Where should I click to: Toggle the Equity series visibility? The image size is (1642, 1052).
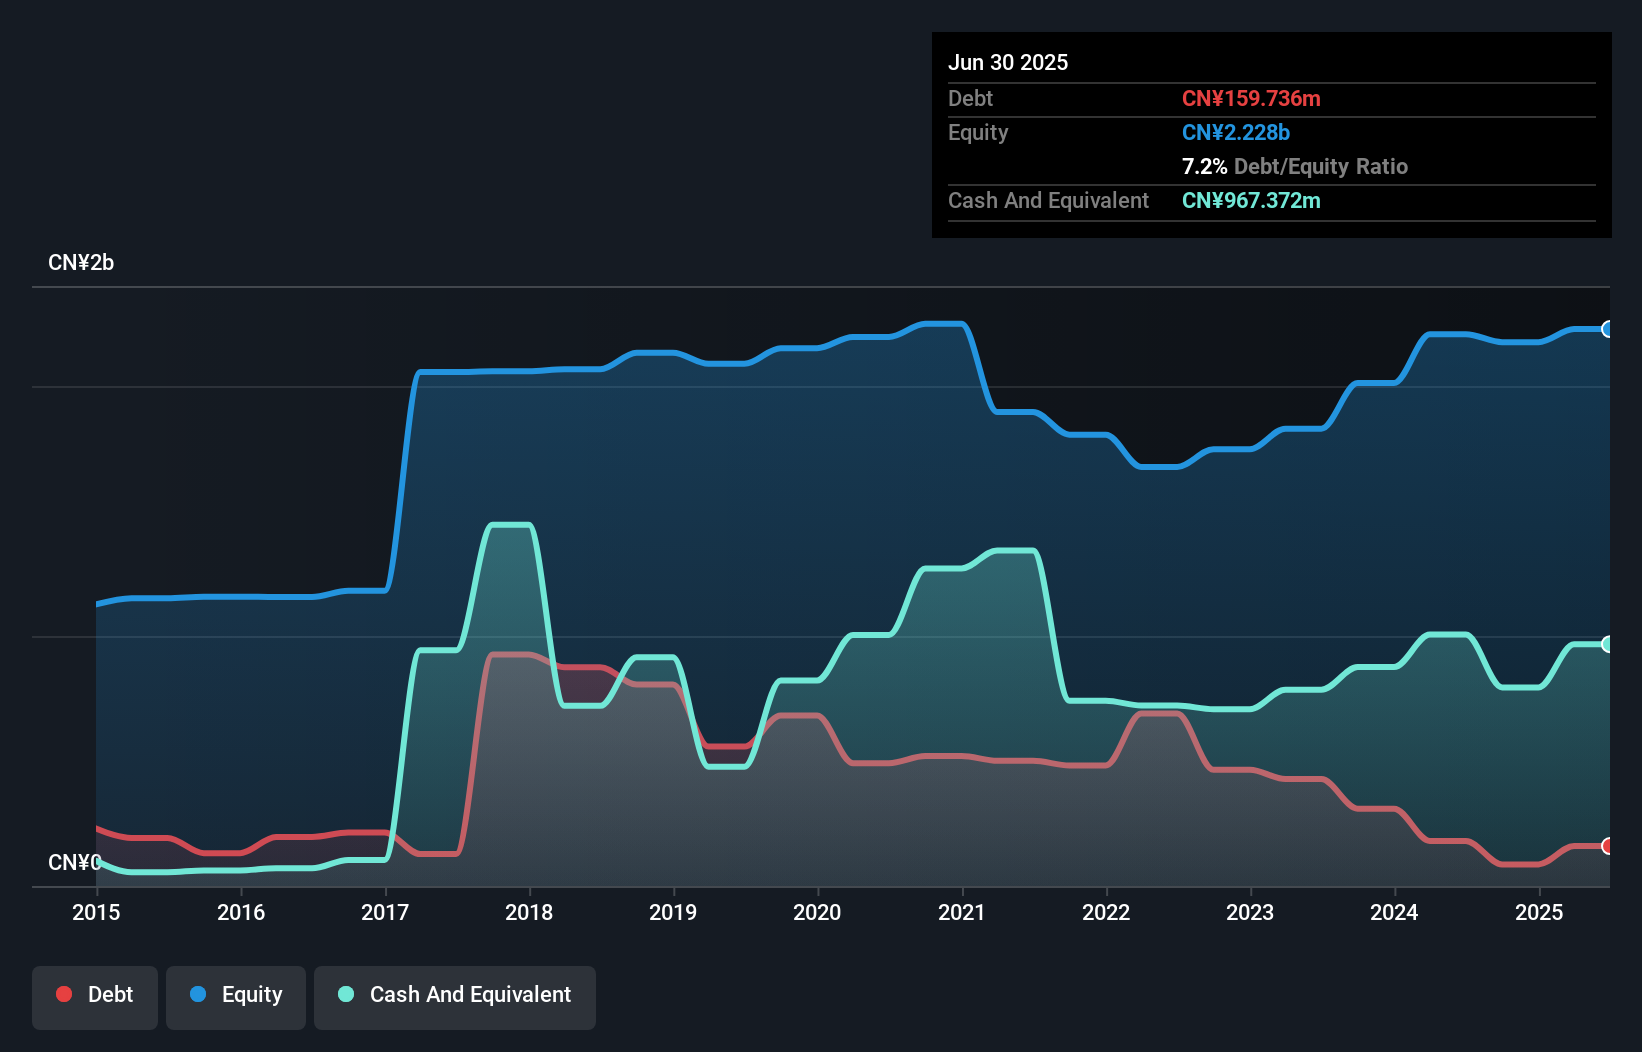tap(235, 995)
